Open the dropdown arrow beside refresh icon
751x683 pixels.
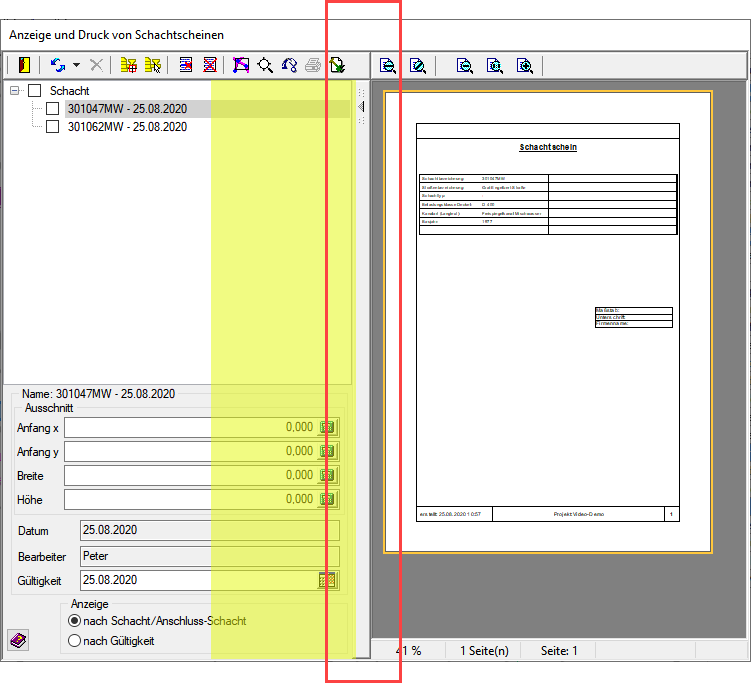click(x=76, y=66)
